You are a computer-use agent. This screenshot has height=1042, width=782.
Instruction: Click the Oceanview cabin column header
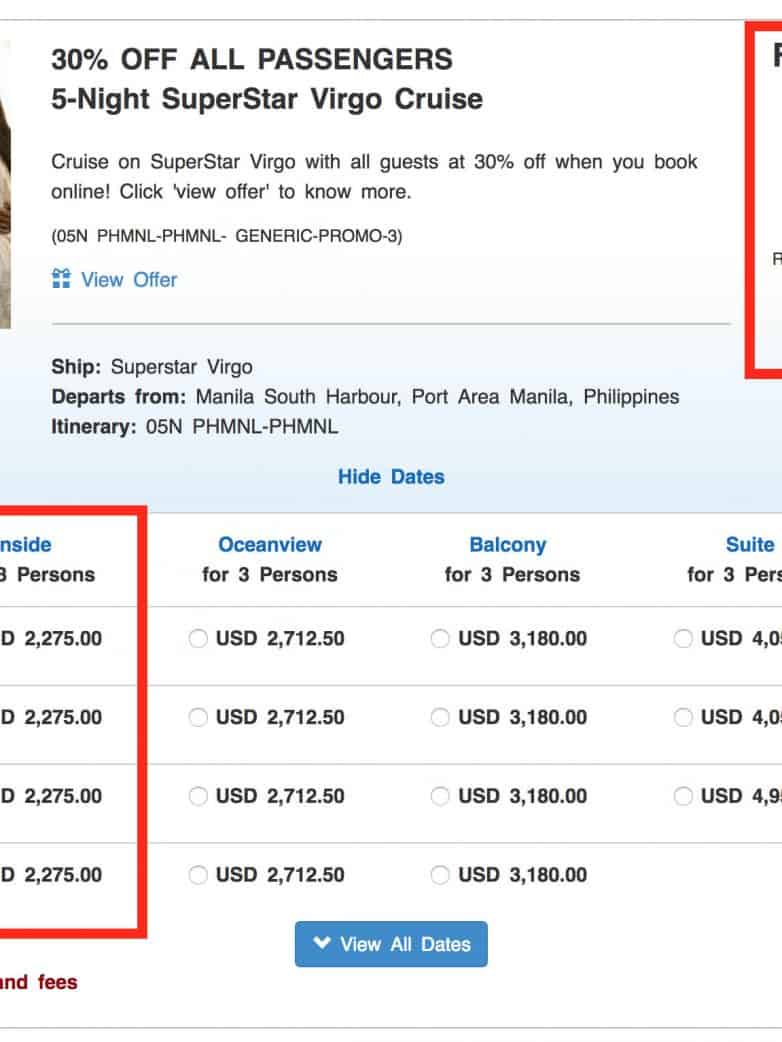[x=270, y=545]
